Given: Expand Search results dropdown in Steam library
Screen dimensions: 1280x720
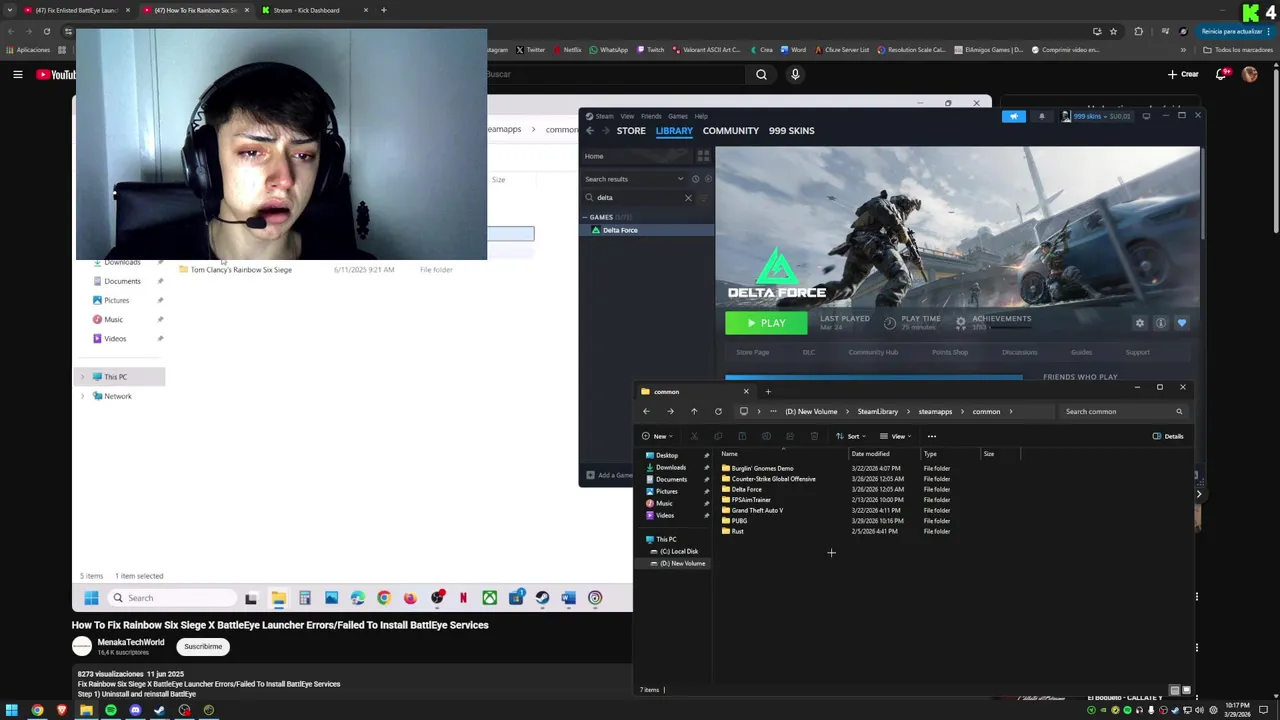Looking at the screenshot, I should (x=681, y=179).
